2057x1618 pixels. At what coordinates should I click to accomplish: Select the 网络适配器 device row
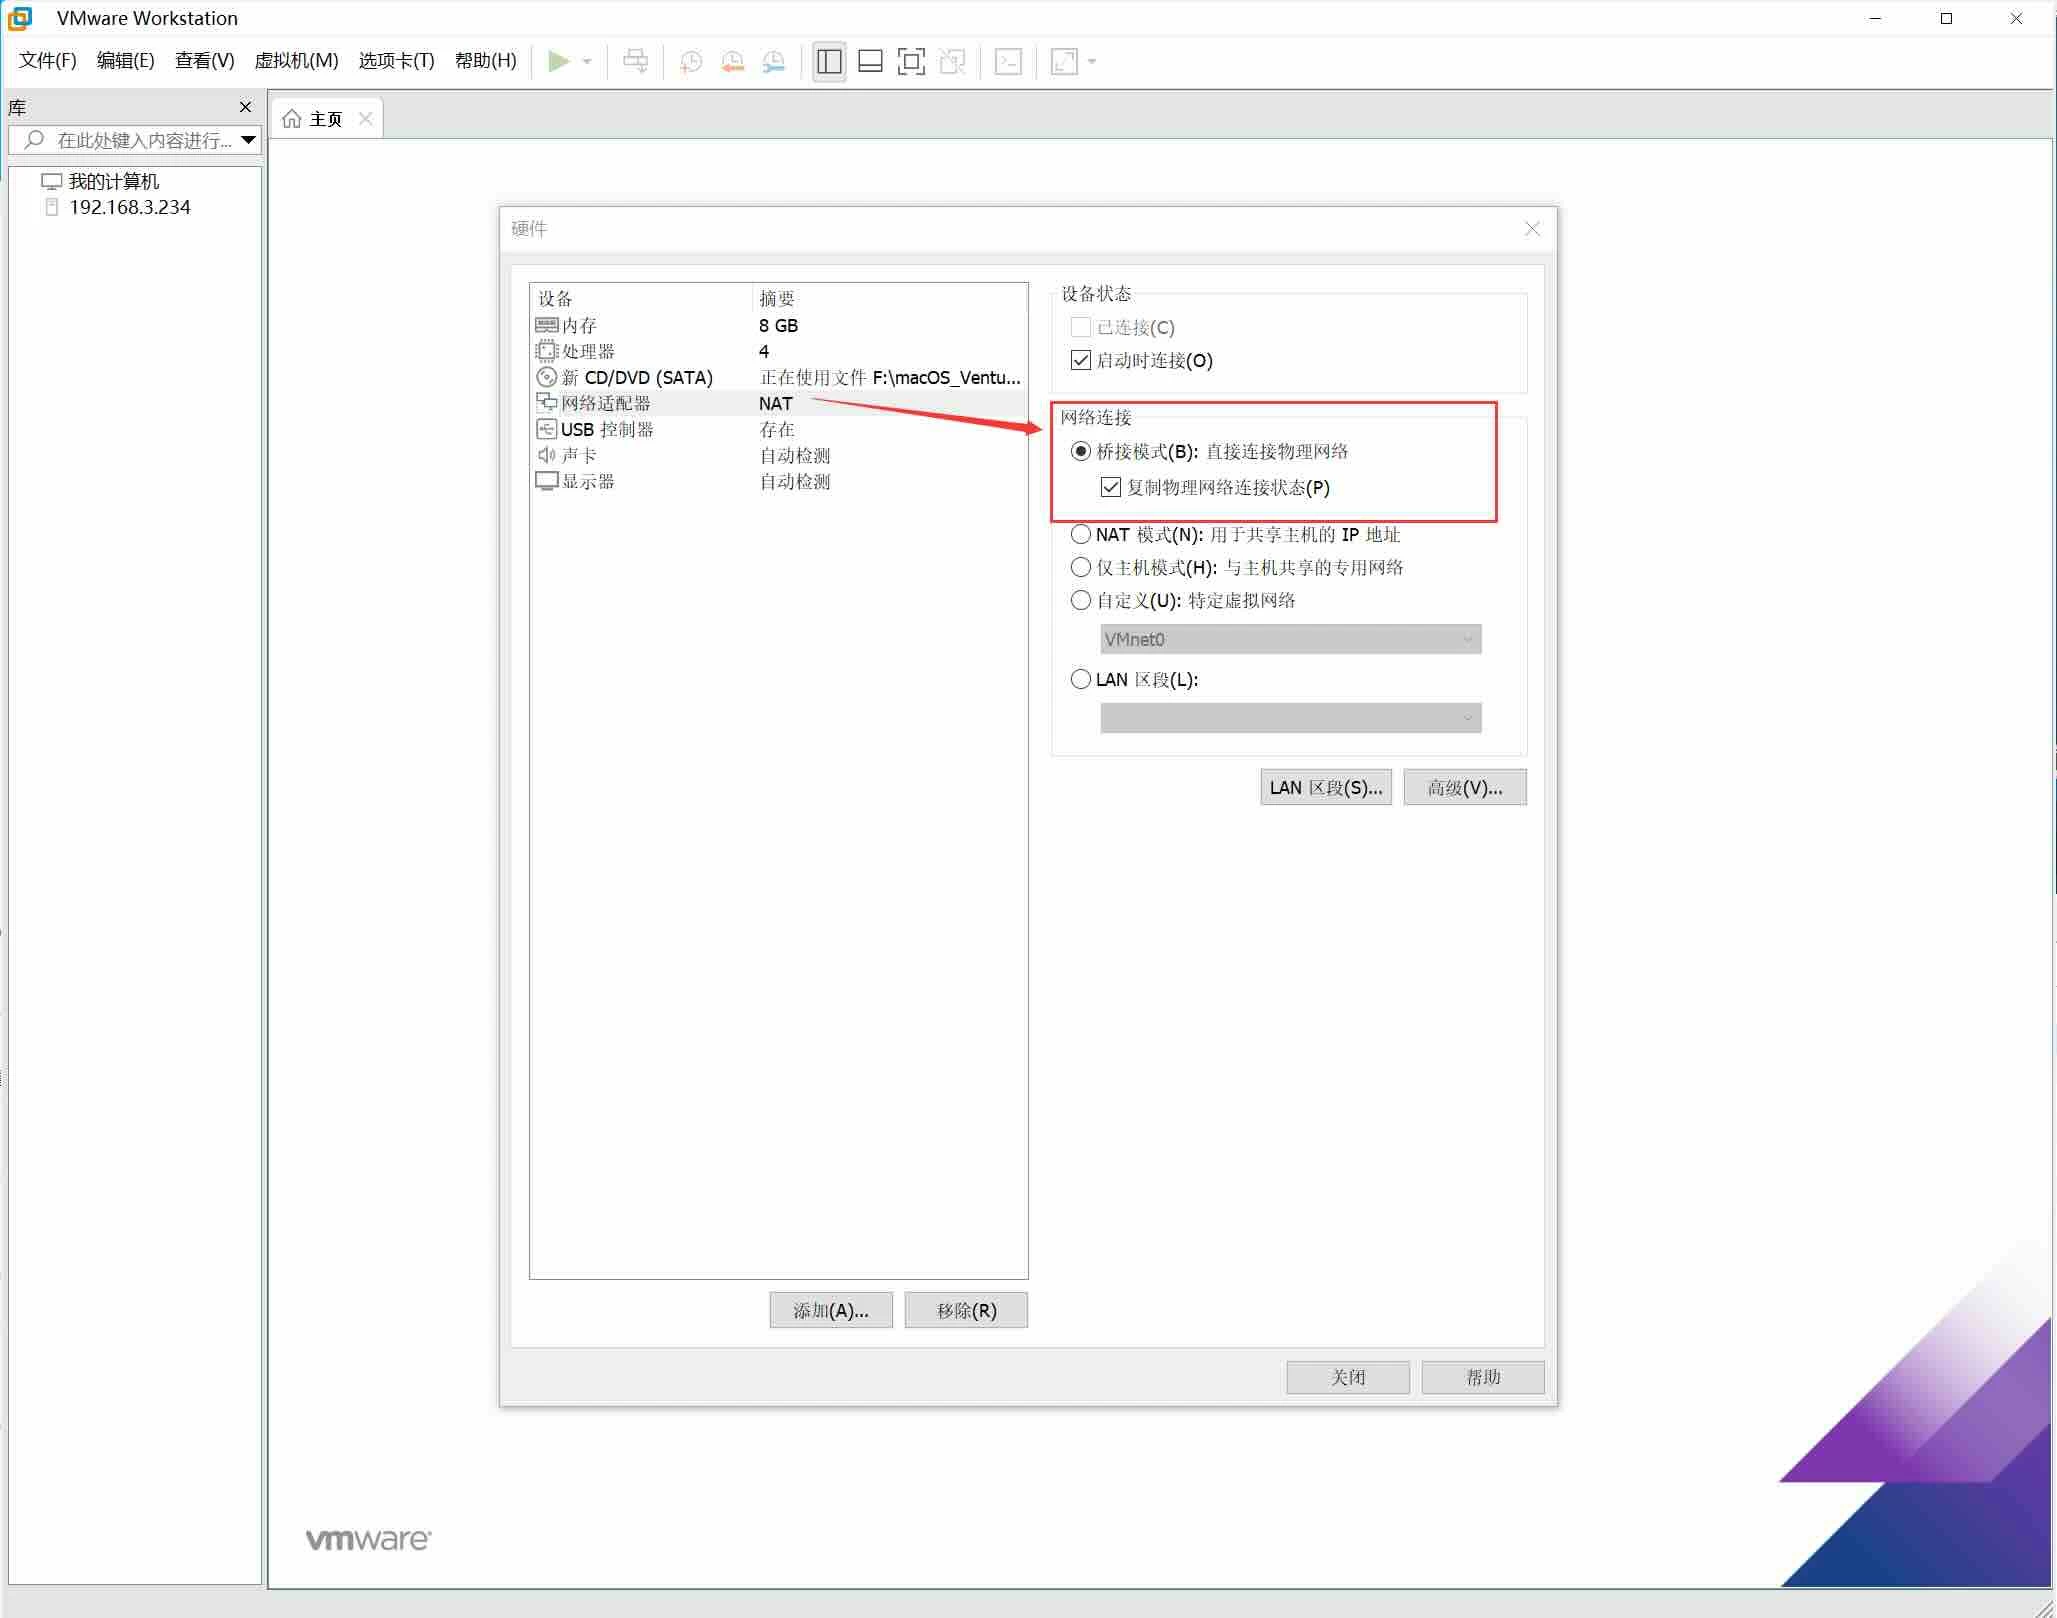click(778, 403)
